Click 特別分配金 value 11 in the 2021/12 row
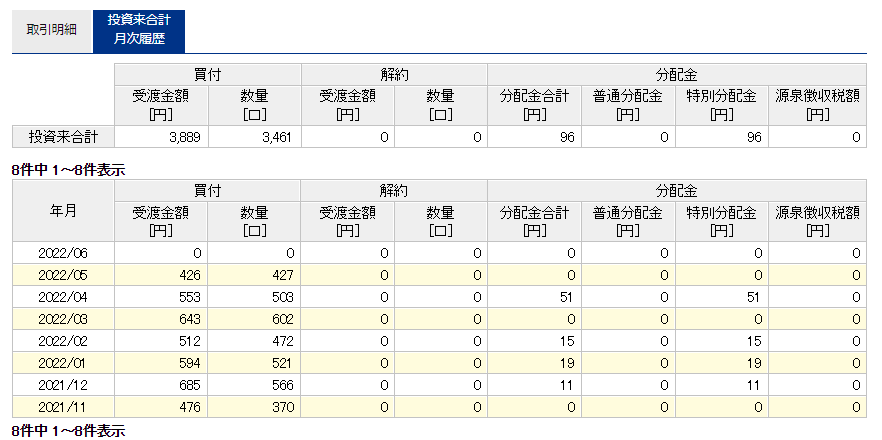This screenshot has height=440, width=882. (x=754, y=385)
